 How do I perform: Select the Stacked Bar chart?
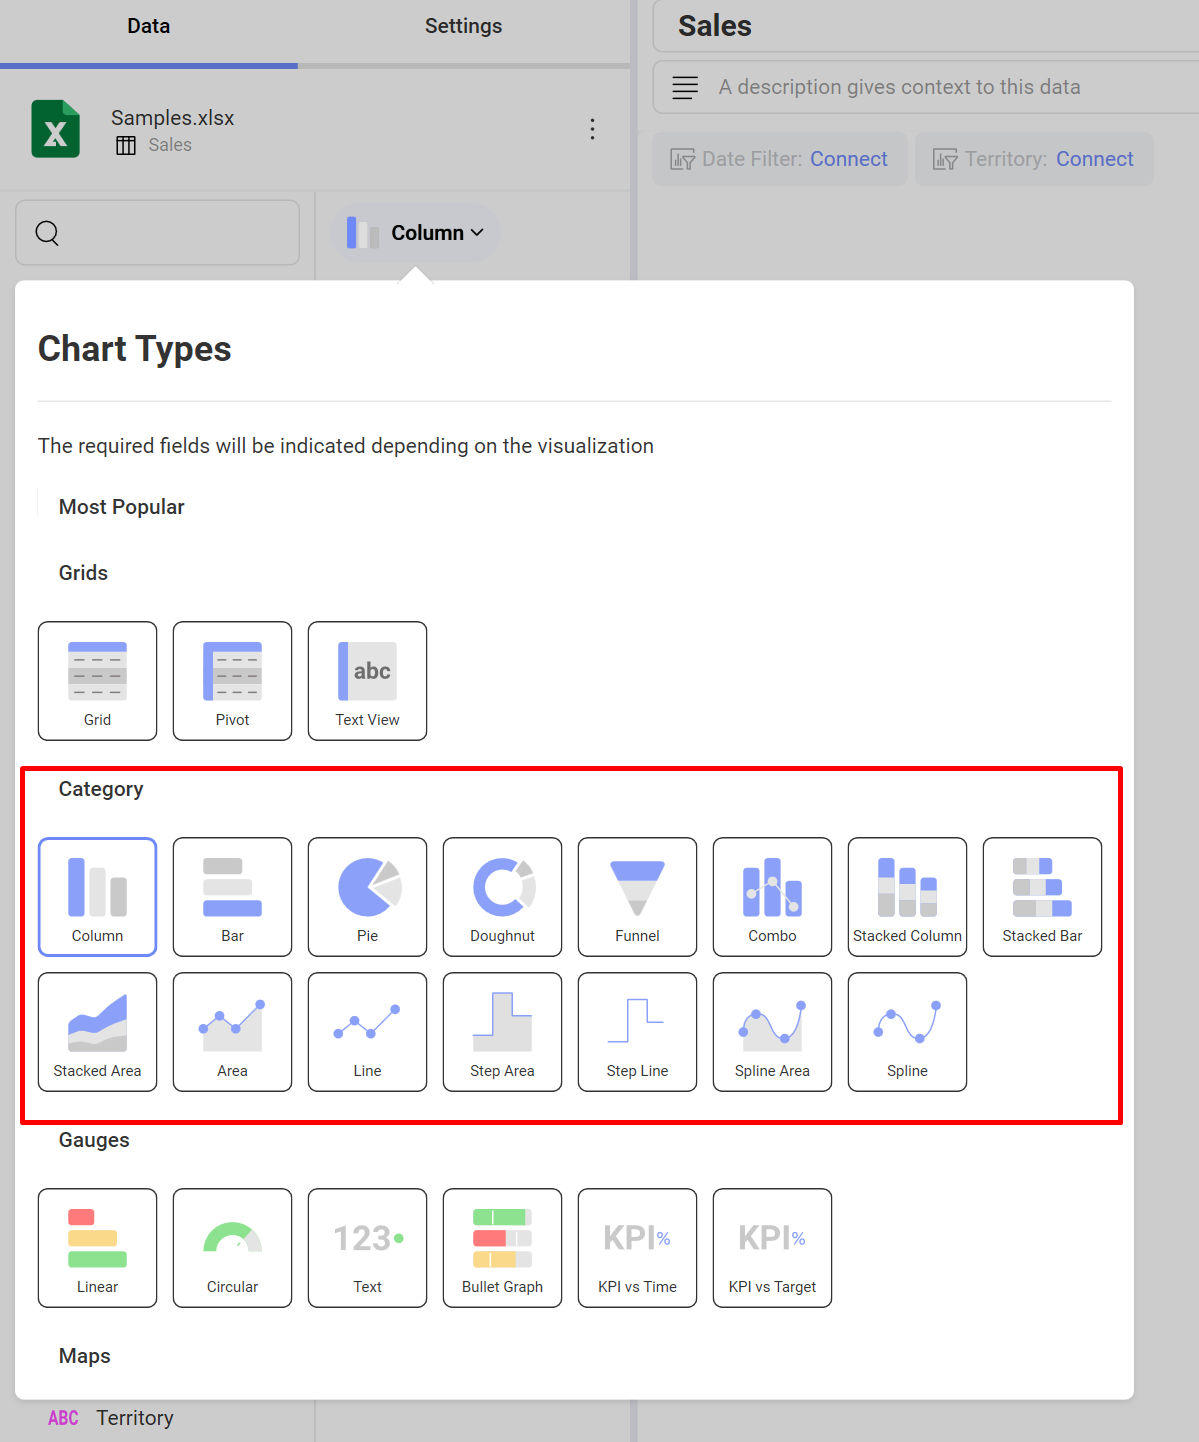(x=1042, y=897)
